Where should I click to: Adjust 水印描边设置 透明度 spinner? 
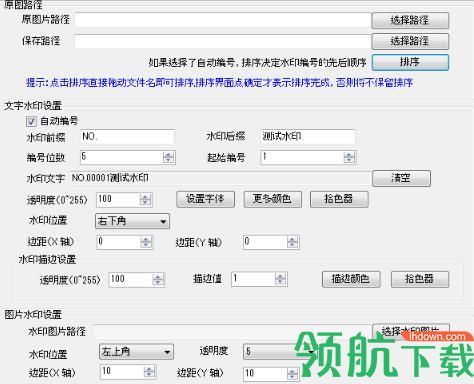(x=158, y=280)
